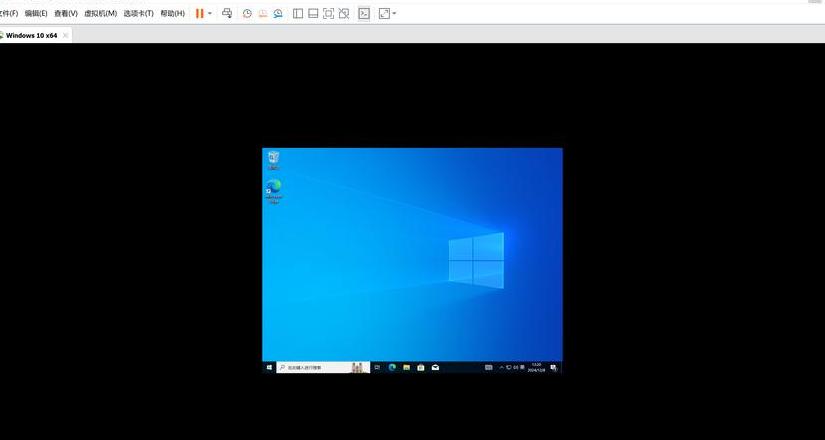Click the send Ctrl+Alt+Del toolbar icon
Screen dimensions: 825x440
point(227,14)
